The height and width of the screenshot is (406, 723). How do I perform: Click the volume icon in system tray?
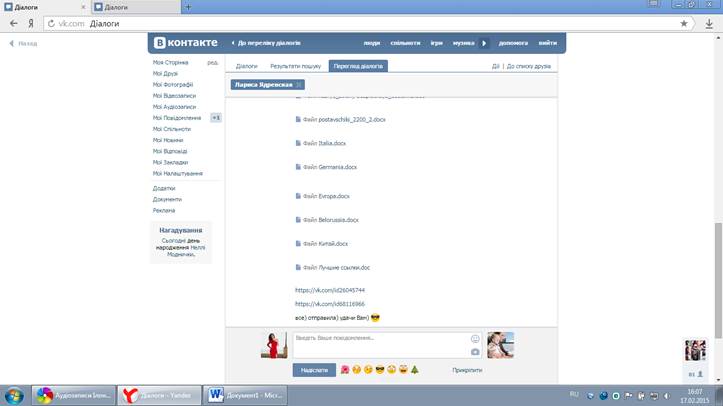(x=667, y=396)
